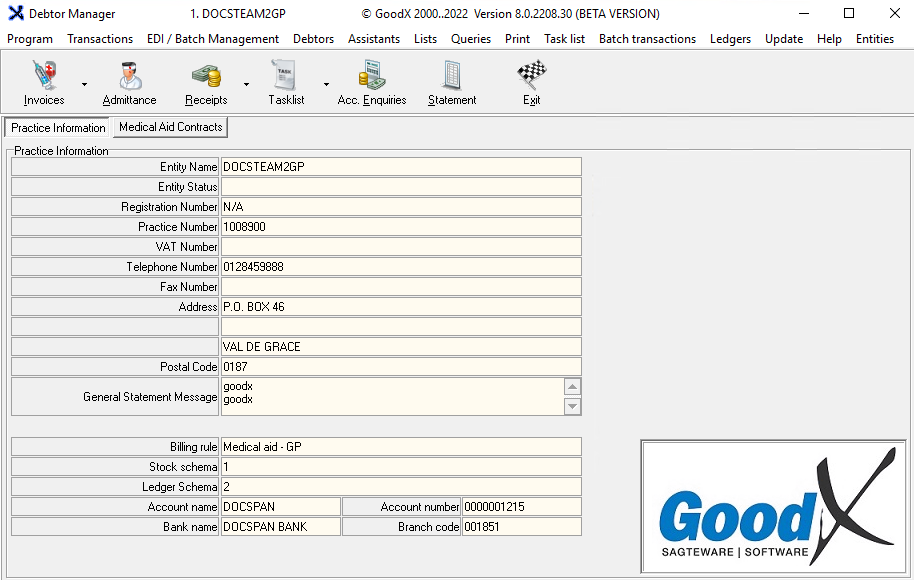Expand the Receipts dropdown arrow
The width and height of the screenshot is (914, 580).
click(246, 85)
